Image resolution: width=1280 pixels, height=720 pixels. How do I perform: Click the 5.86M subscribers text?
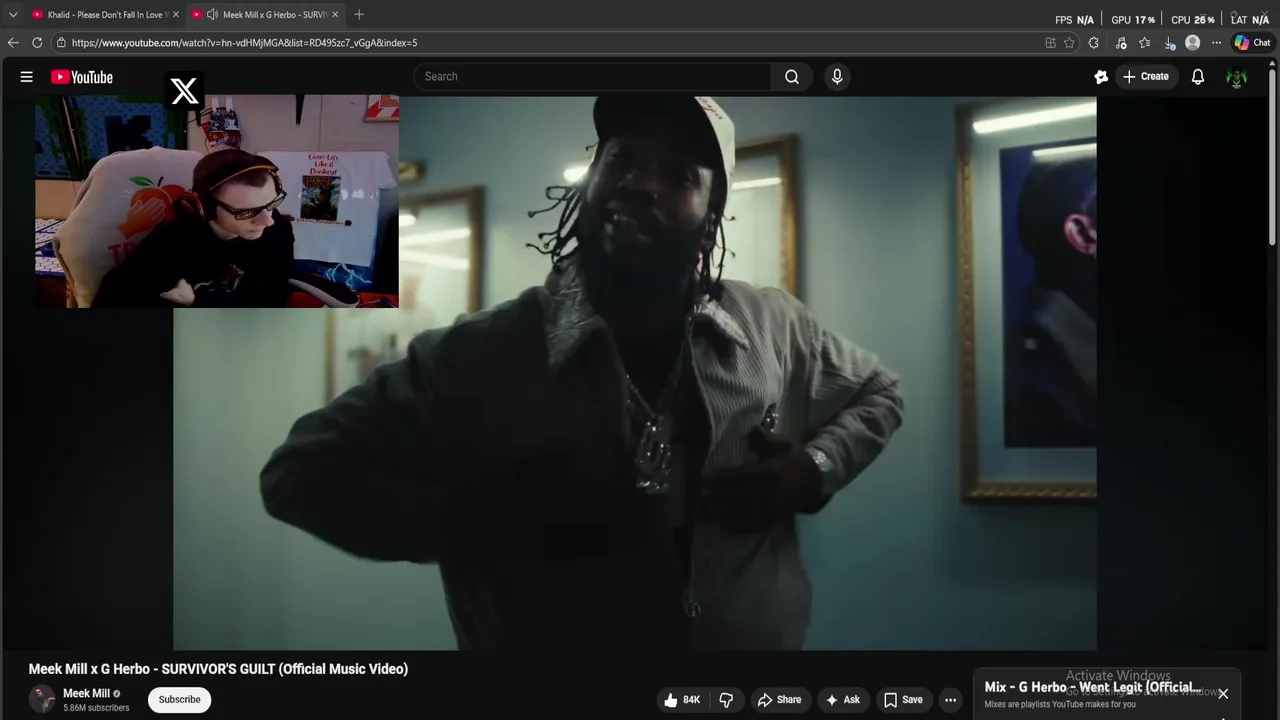pos(96,708)
